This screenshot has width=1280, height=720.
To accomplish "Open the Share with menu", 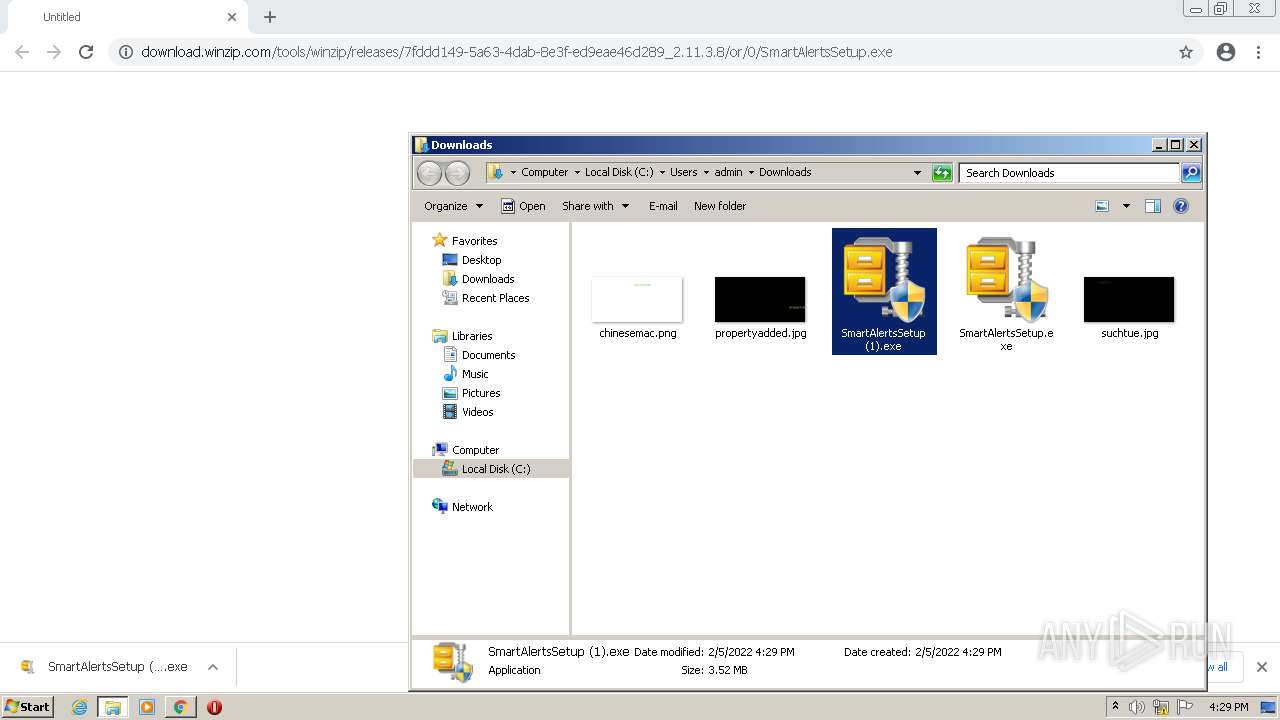I will (x=595, y=206).
